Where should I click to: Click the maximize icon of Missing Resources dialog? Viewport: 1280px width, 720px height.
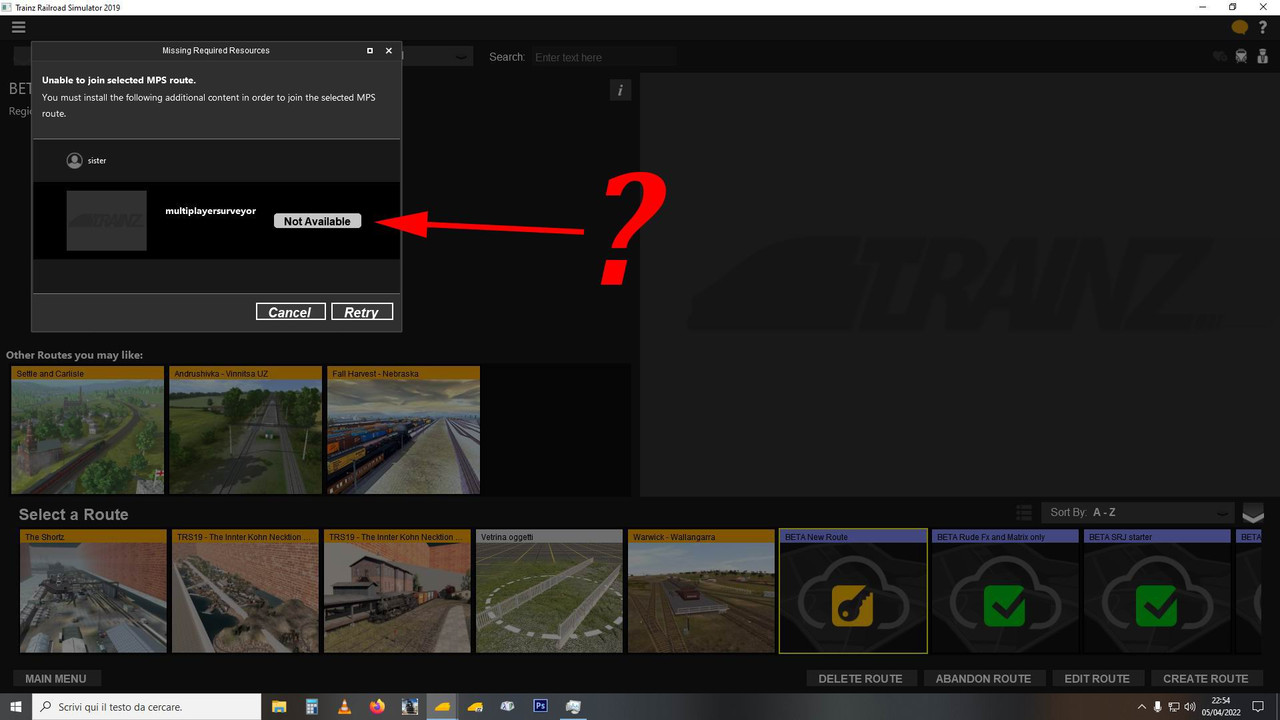[x=370, y=50]
